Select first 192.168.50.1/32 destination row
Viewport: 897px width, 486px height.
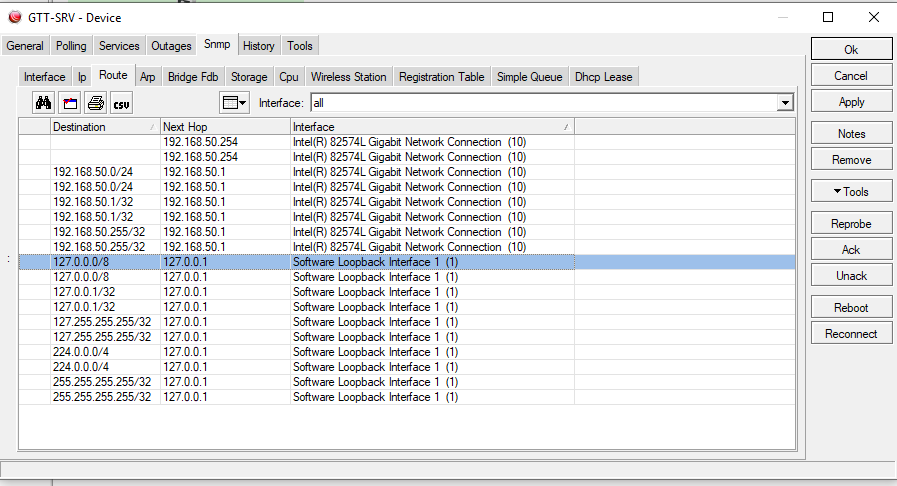pos(407,202)
